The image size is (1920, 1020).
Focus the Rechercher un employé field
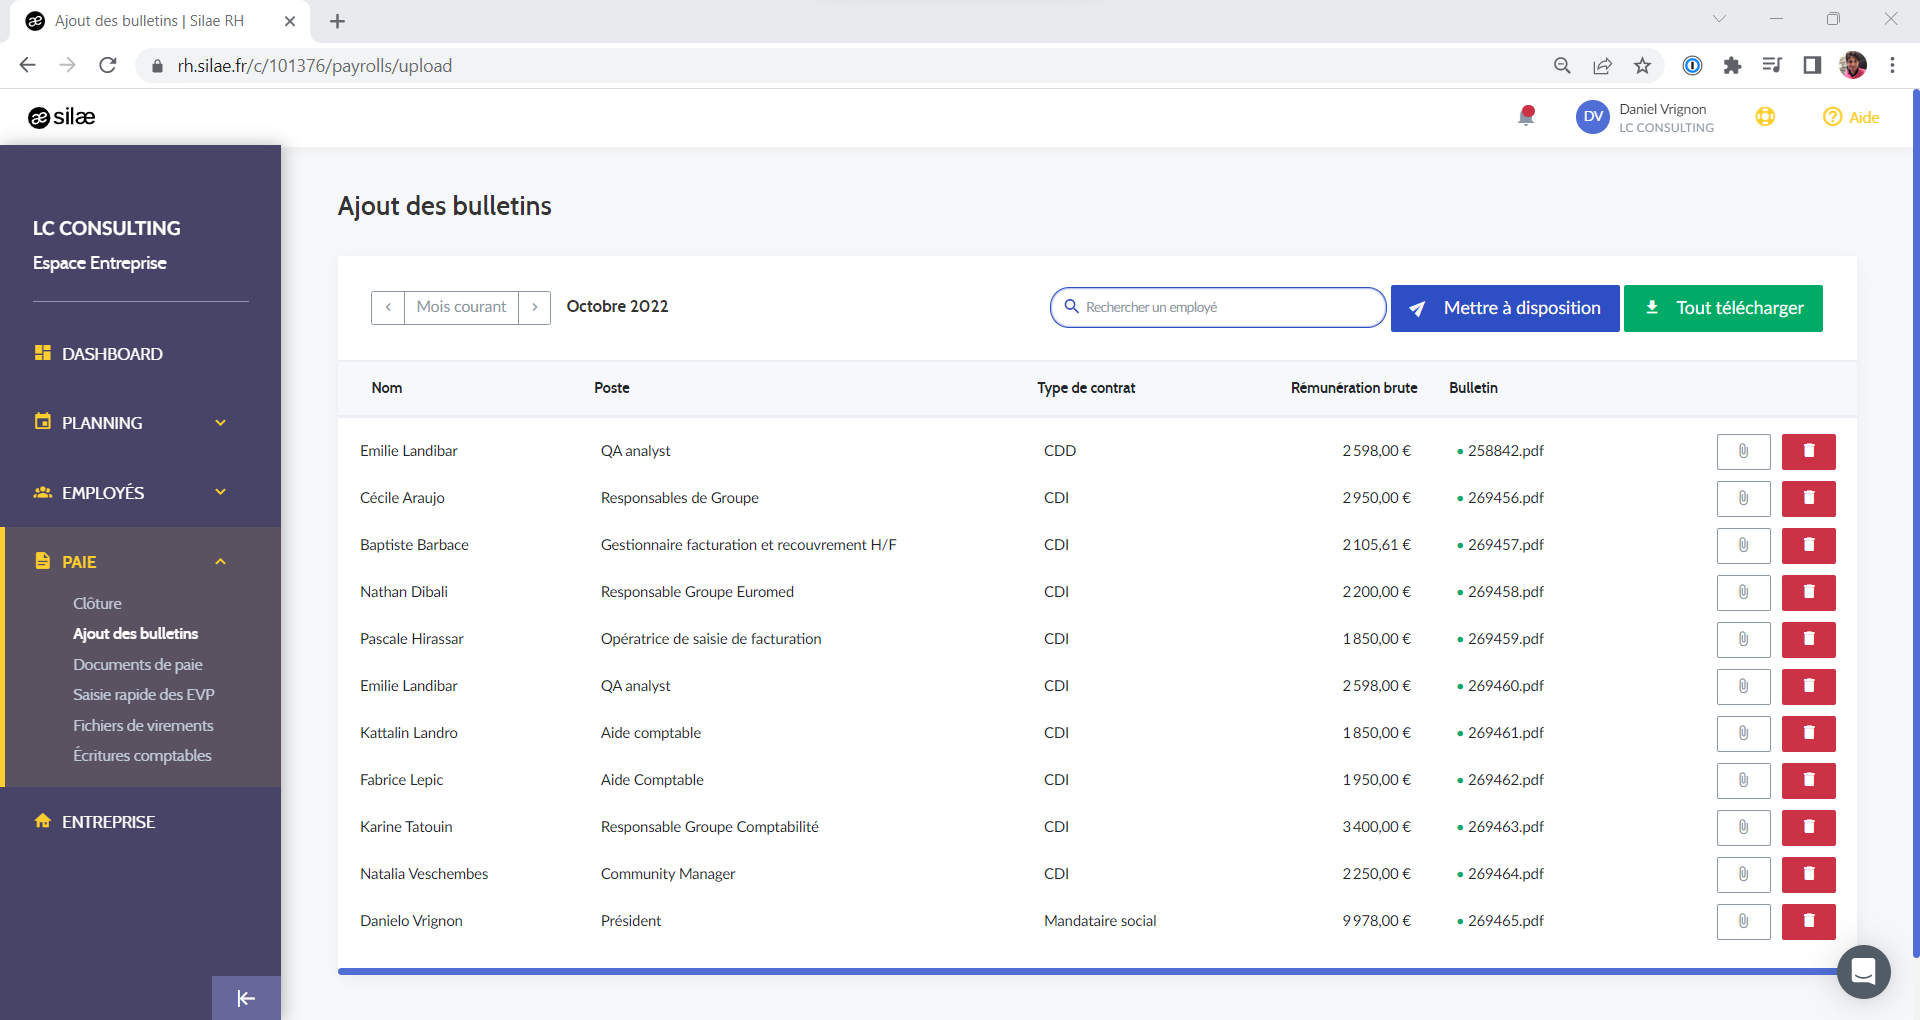(x=1225, y=307)
